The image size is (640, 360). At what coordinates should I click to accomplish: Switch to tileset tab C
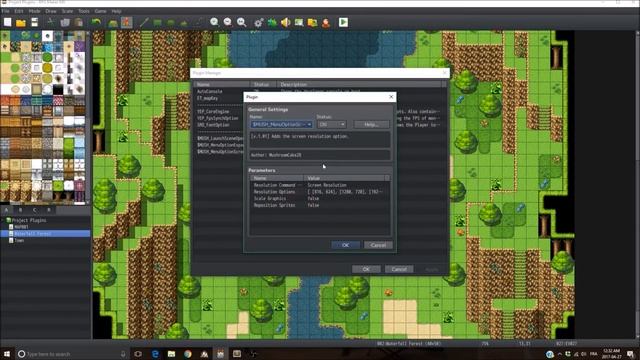tap(35, 210)
